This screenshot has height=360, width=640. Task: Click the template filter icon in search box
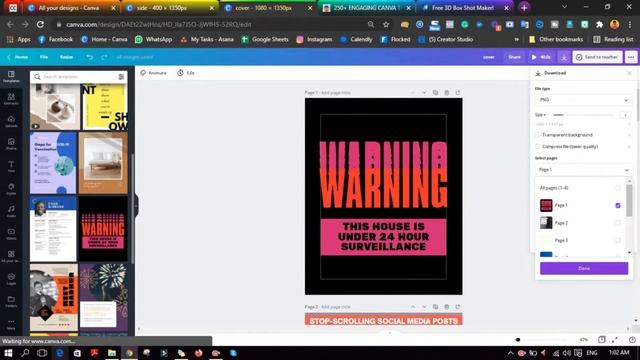[x=121, y=77]
